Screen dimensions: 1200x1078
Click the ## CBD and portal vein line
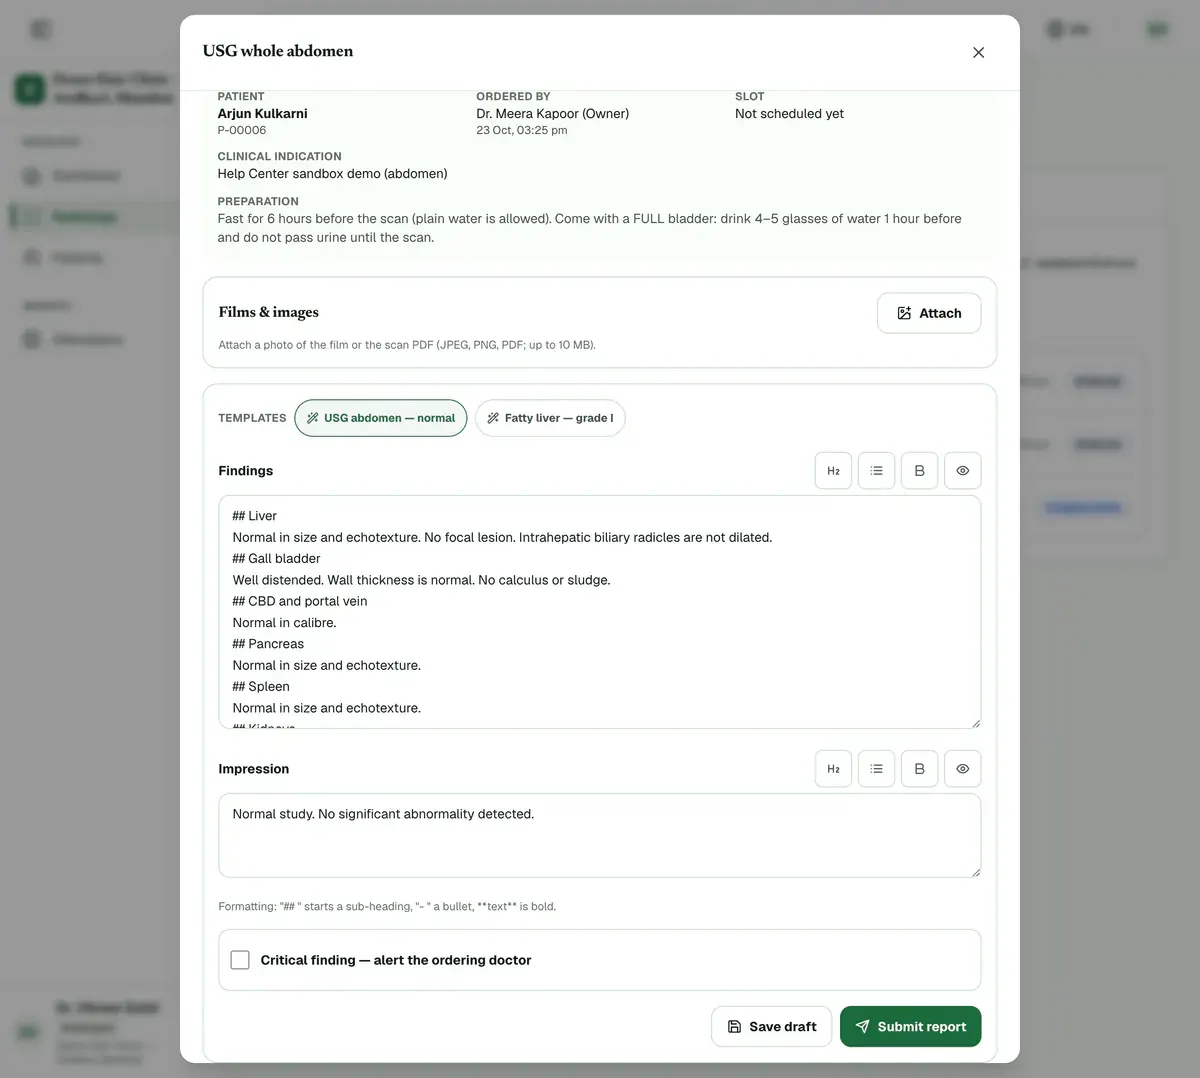300,602
